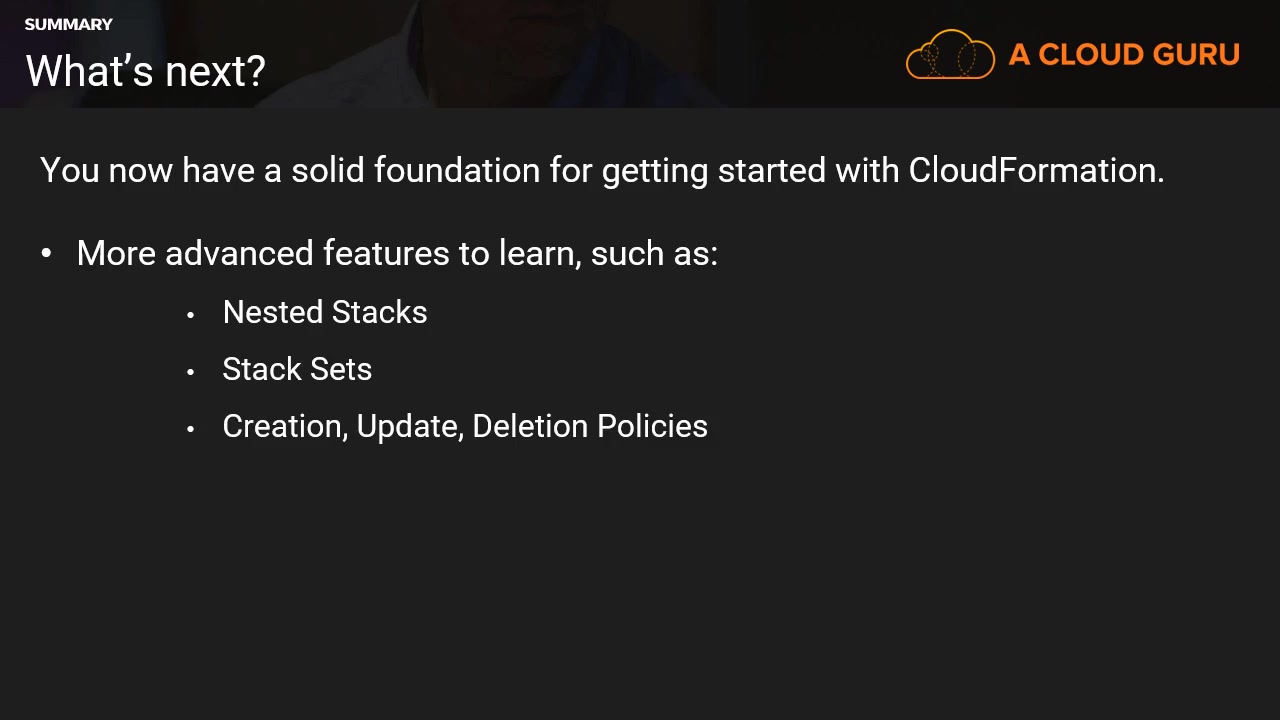Click the bullet dot beside Stack Sets
Image resolution: width=1280 pixels, height=720 pixels.
click(190, 372)
